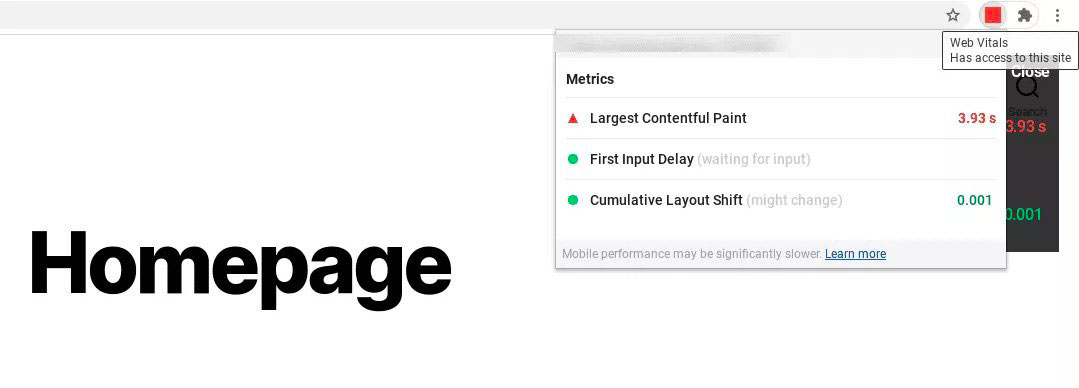Bookmark this page with the star icon
This screenshot has width=1079, height=388.
952,15
